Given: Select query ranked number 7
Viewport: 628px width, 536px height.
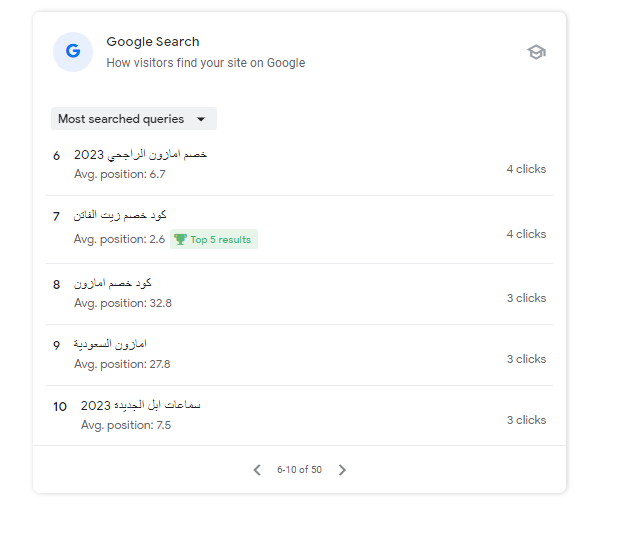Looking at the screenshot, I should [120, 216].
